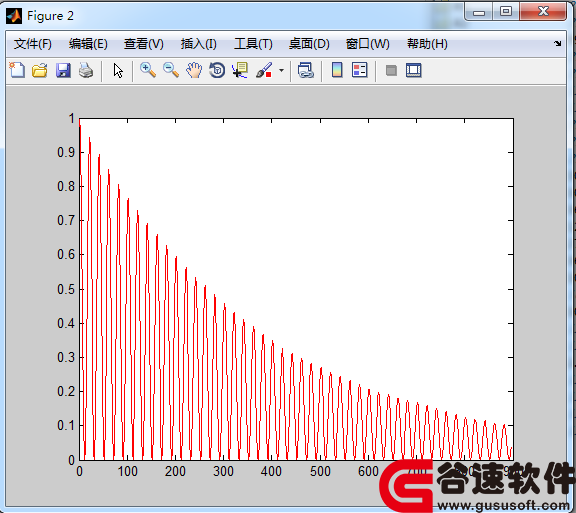Open a file with the folder icon
Viewport: 576px width, 513px height.
40,70
